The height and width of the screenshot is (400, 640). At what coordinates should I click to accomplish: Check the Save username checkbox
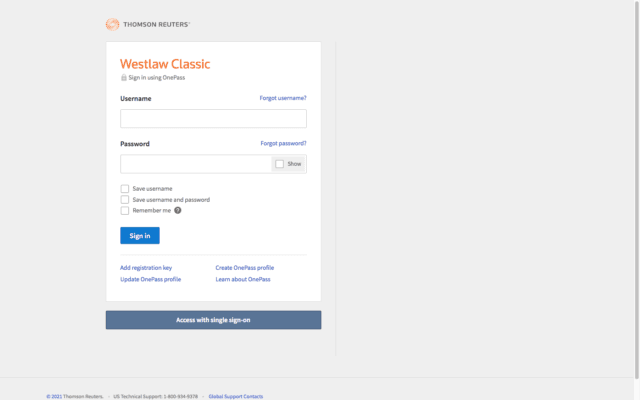click(125, 188)
